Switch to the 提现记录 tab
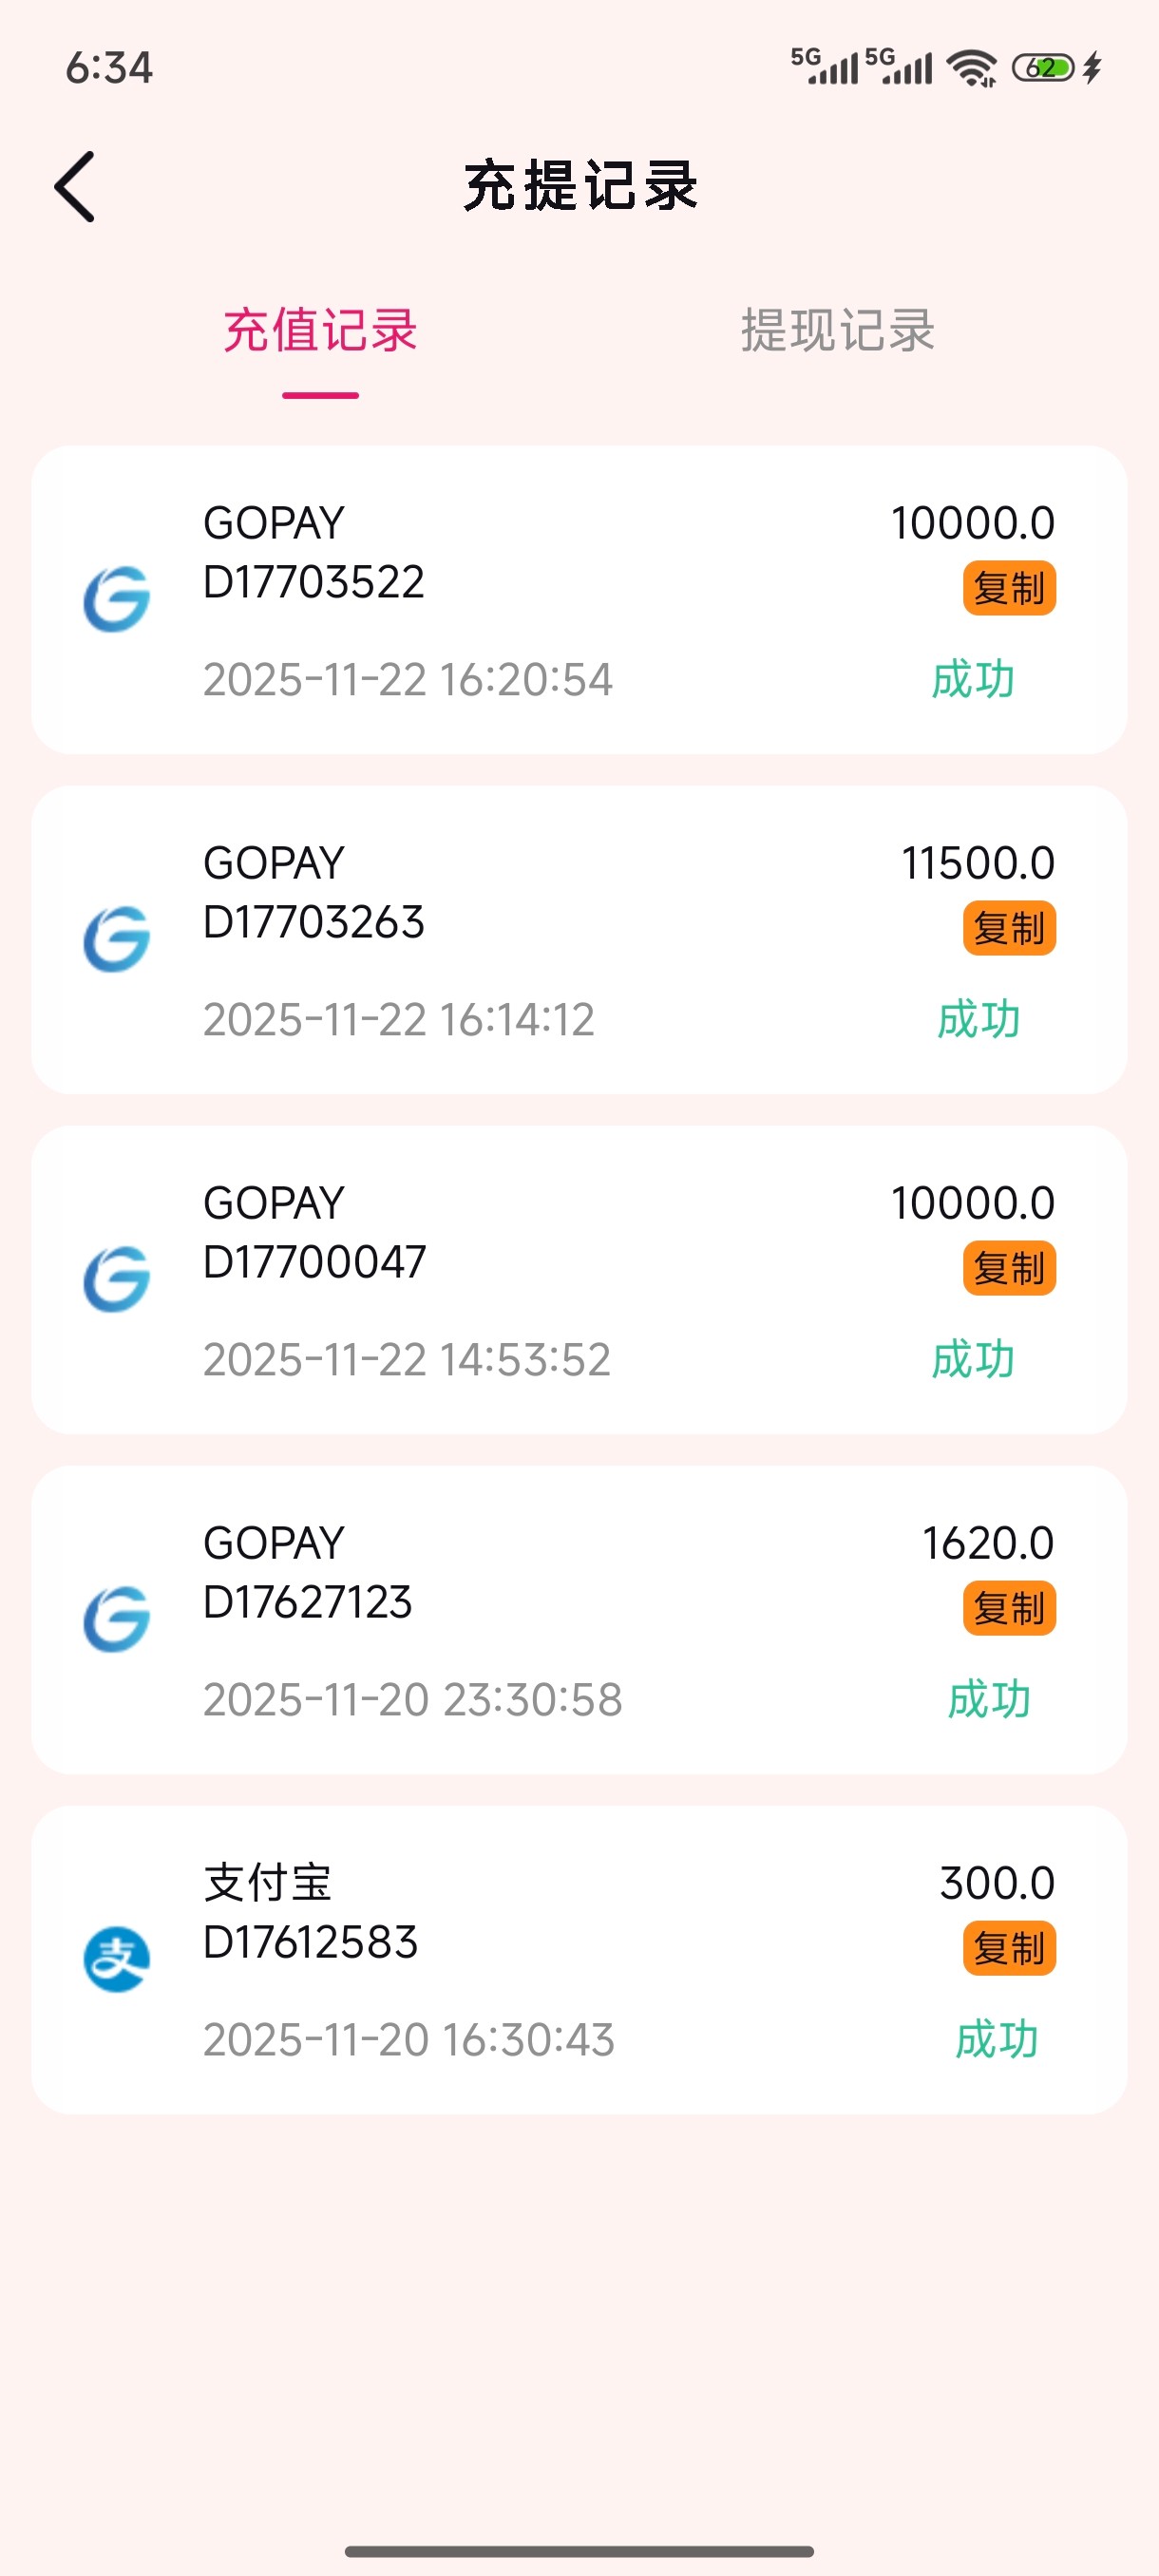Viewport: 1159px width, 2576px height. click(x=837, y=331)
